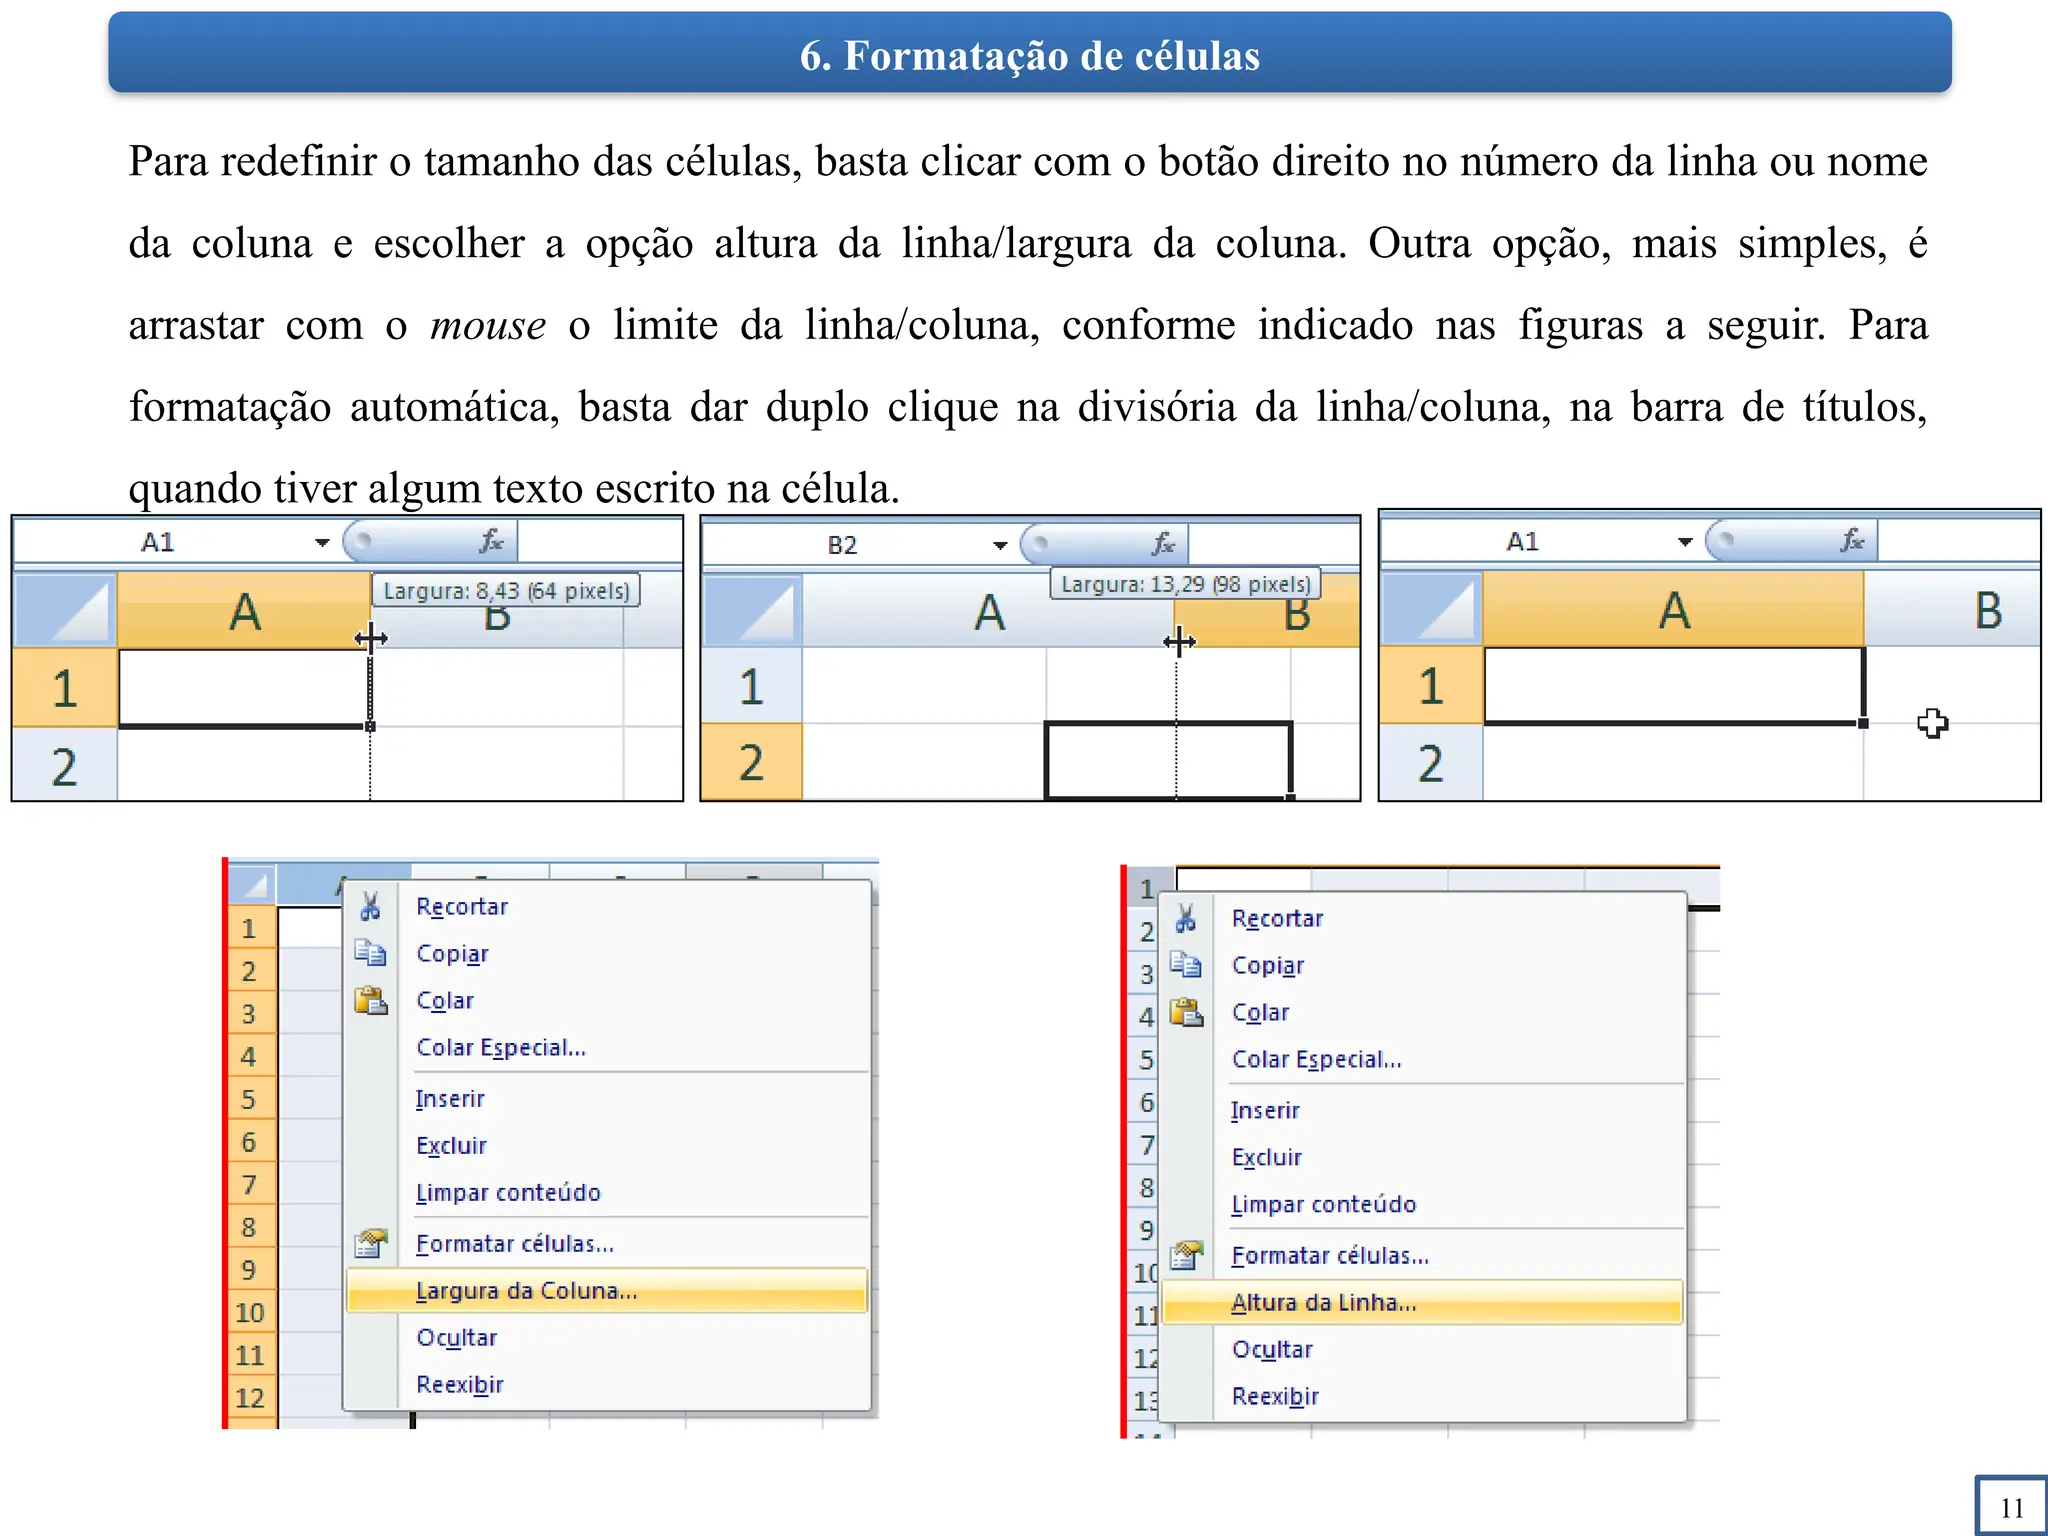The height and width of the screenshot is (1536, 2048).
Task: Click row 1 header in the first sheet
Action: tap(65, 687)
